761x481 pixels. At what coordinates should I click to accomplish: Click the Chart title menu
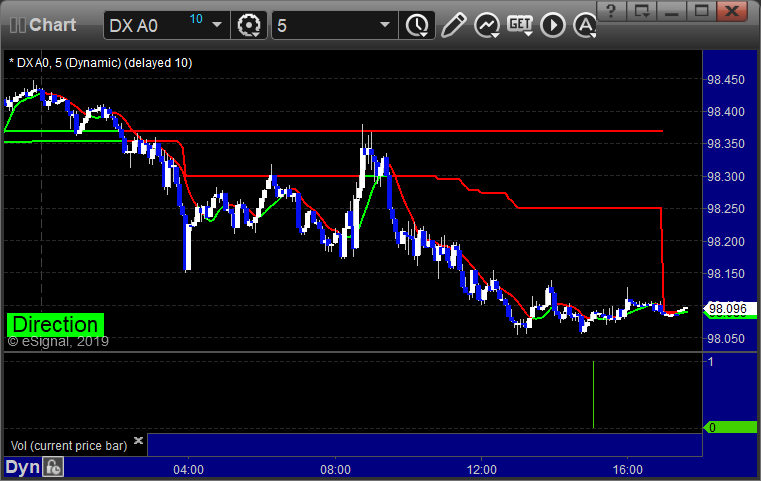[45, 25]
